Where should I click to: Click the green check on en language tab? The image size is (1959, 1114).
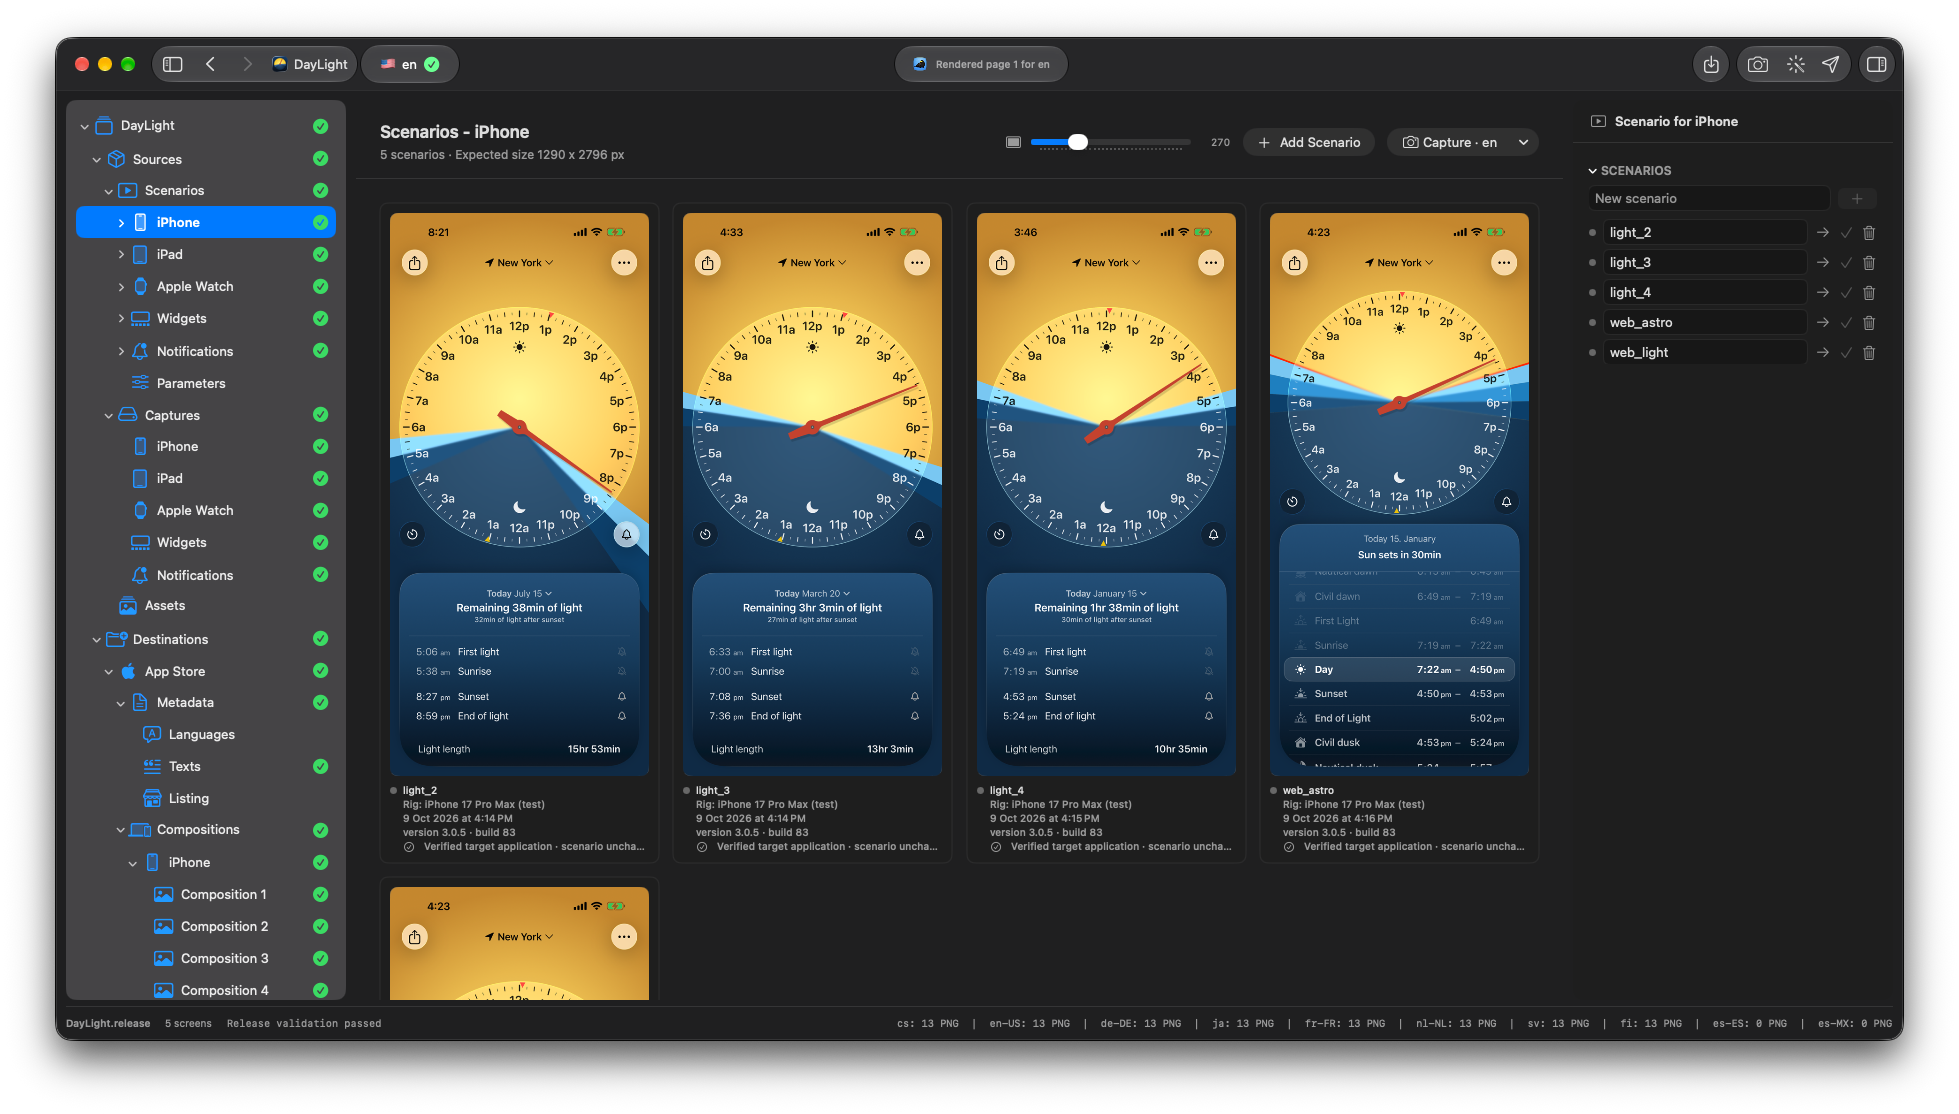coord(432,64)
